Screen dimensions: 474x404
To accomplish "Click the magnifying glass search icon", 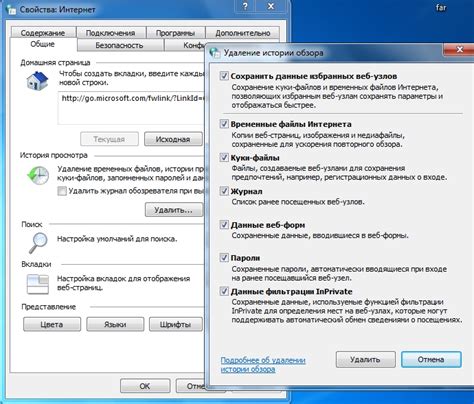I will click(38, 243).
